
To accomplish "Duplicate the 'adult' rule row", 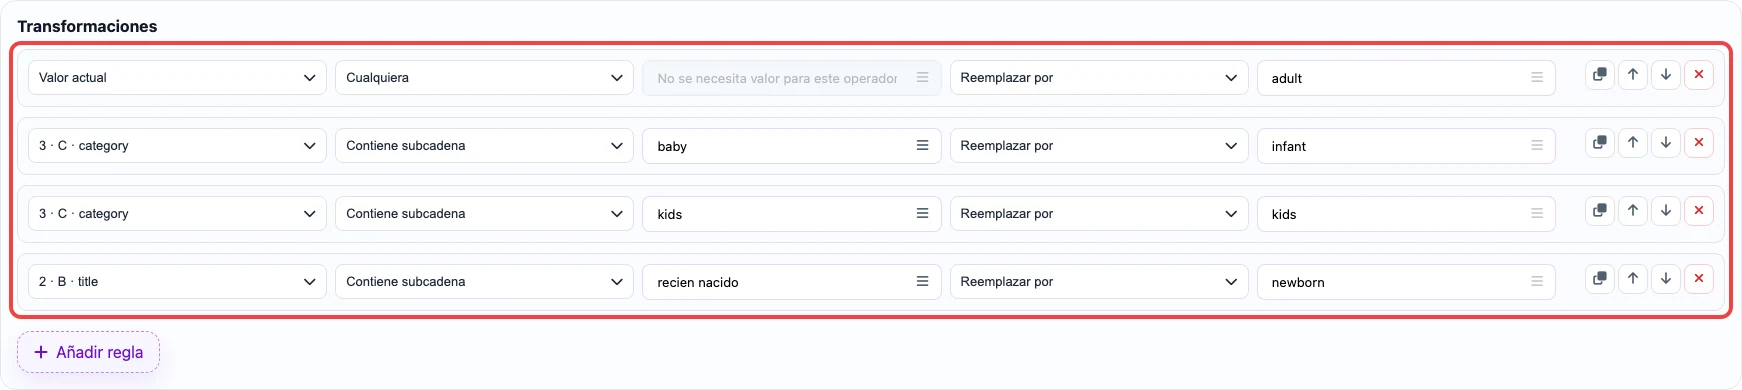I will click(x=1600, y=75).
